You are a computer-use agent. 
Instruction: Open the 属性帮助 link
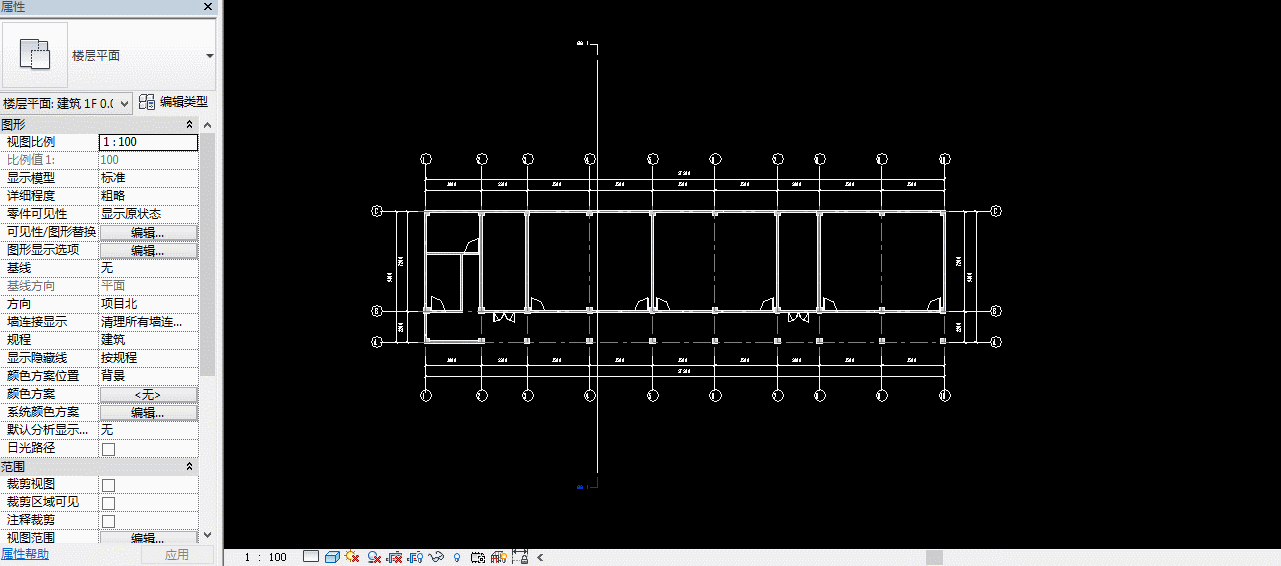(x=24, y=555)
